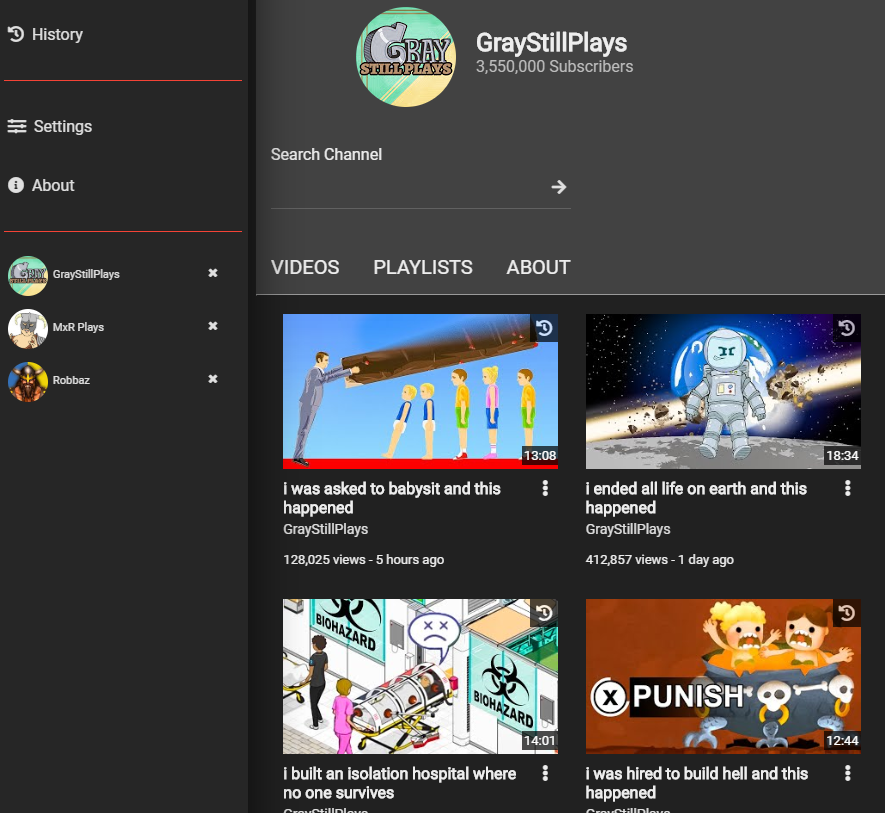The width and height of the screenshot is (885, 813).
Task: Click the 18:34 duration badge
Action: (842, 456)
